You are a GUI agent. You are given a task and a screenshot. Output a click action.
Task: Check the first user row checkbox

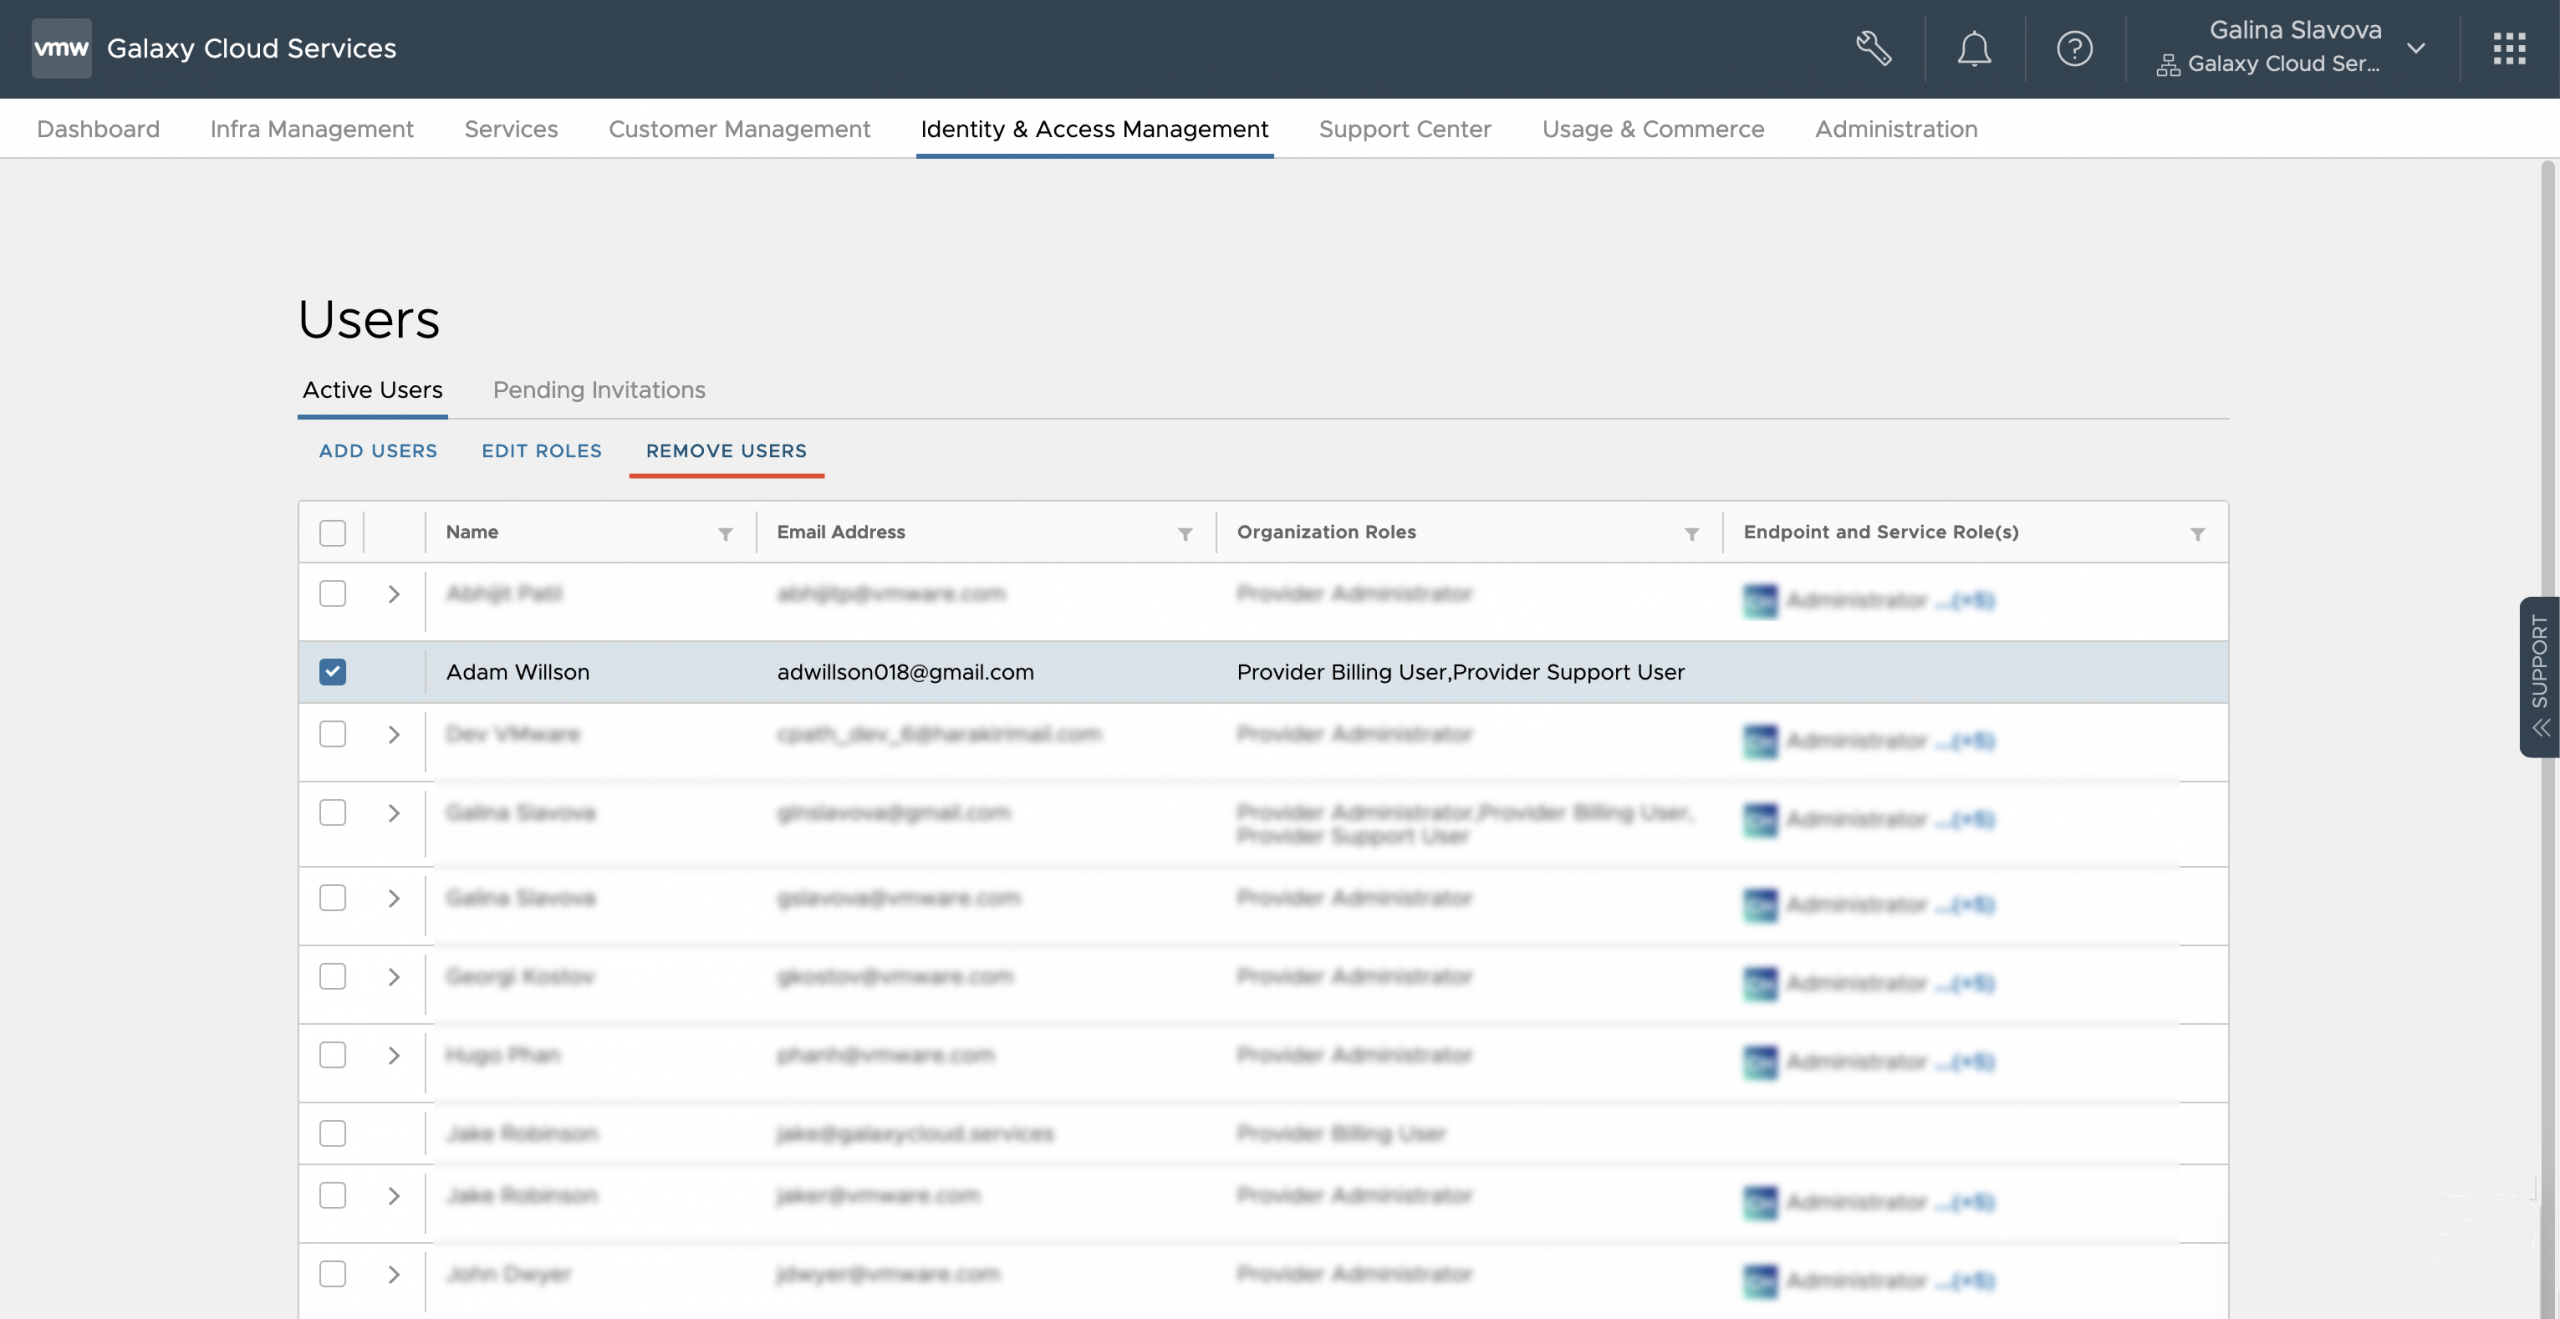[332, 594]
